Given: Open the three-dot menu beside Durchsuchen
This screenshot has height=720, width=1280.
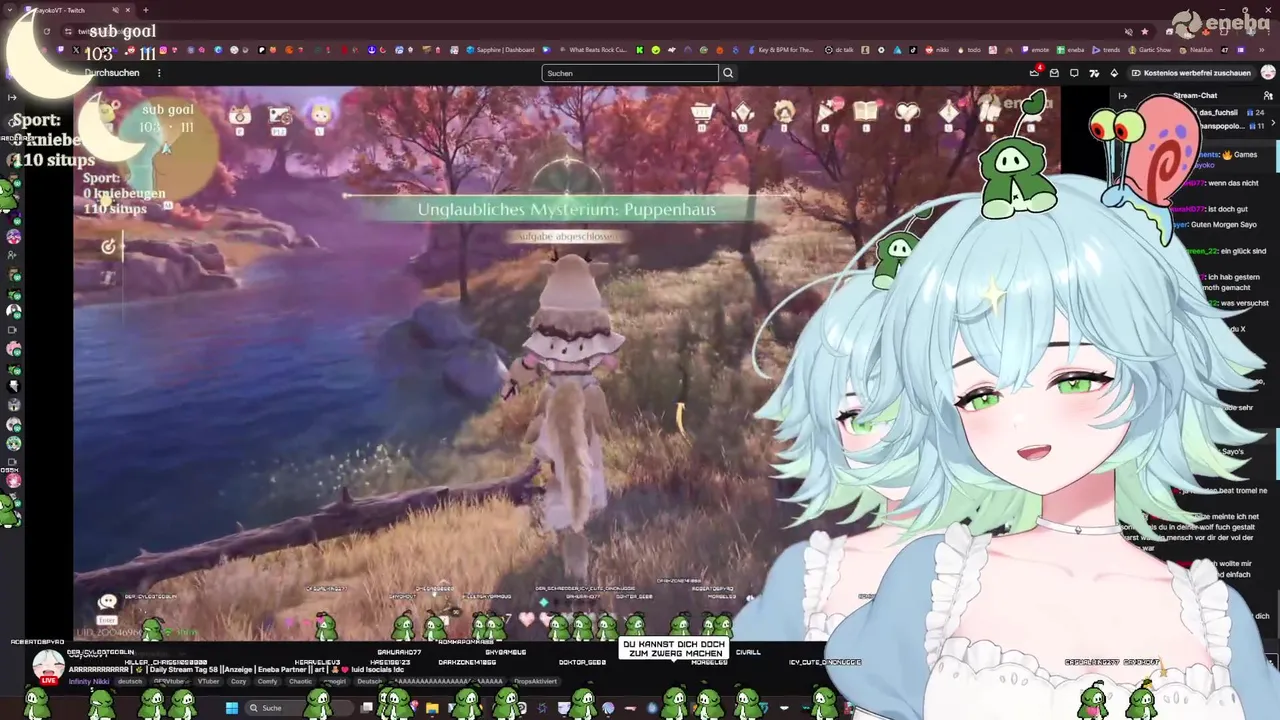Looking at the screenshot, I should [x=159, y=73].
